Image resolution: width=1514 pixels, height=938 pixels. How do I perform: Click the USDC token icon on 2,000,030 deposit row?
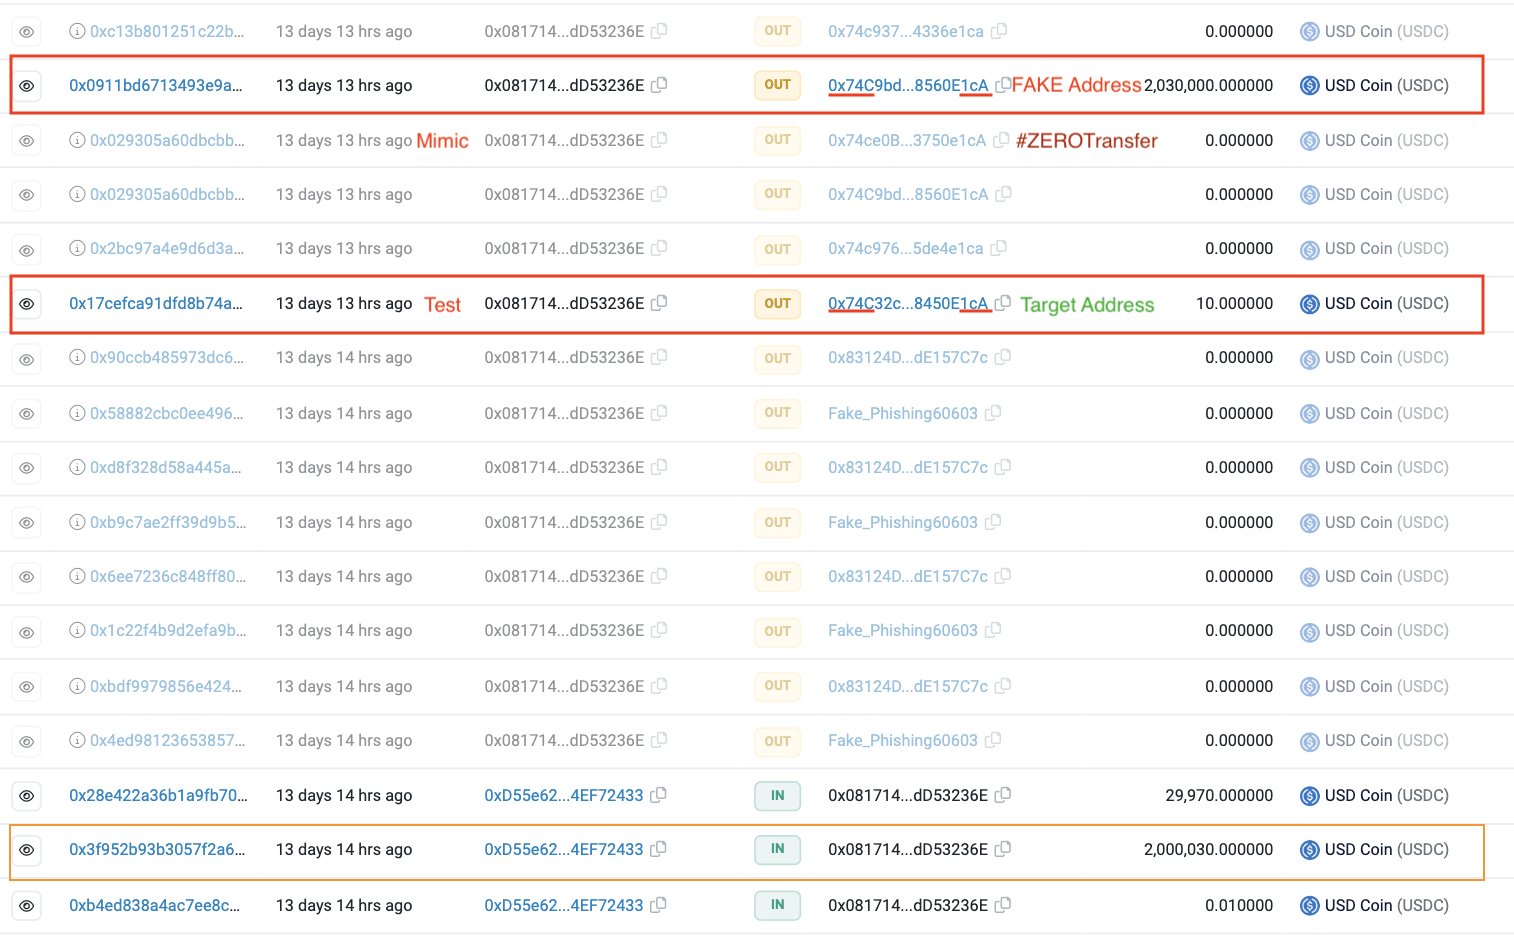click(1309, 849)
